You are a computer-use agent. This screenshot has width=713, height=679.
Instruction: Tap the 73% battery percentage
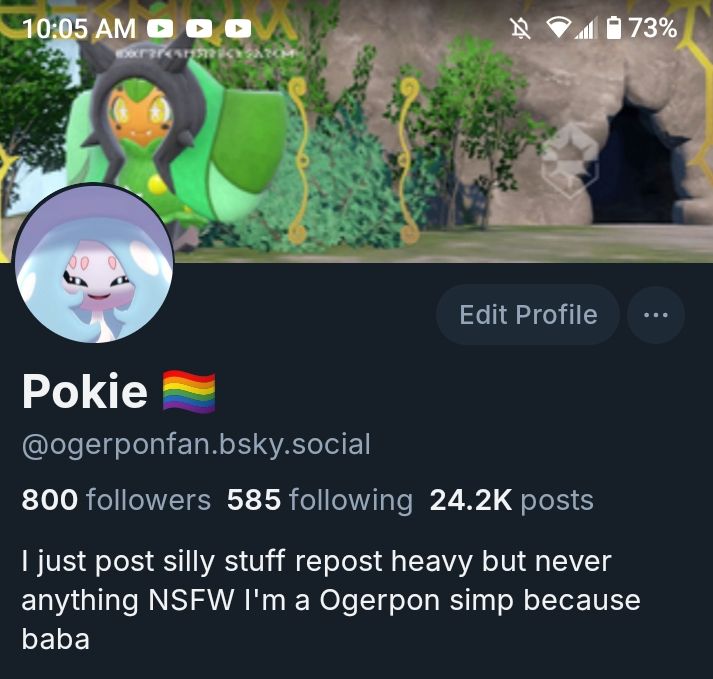click(653, 28)
